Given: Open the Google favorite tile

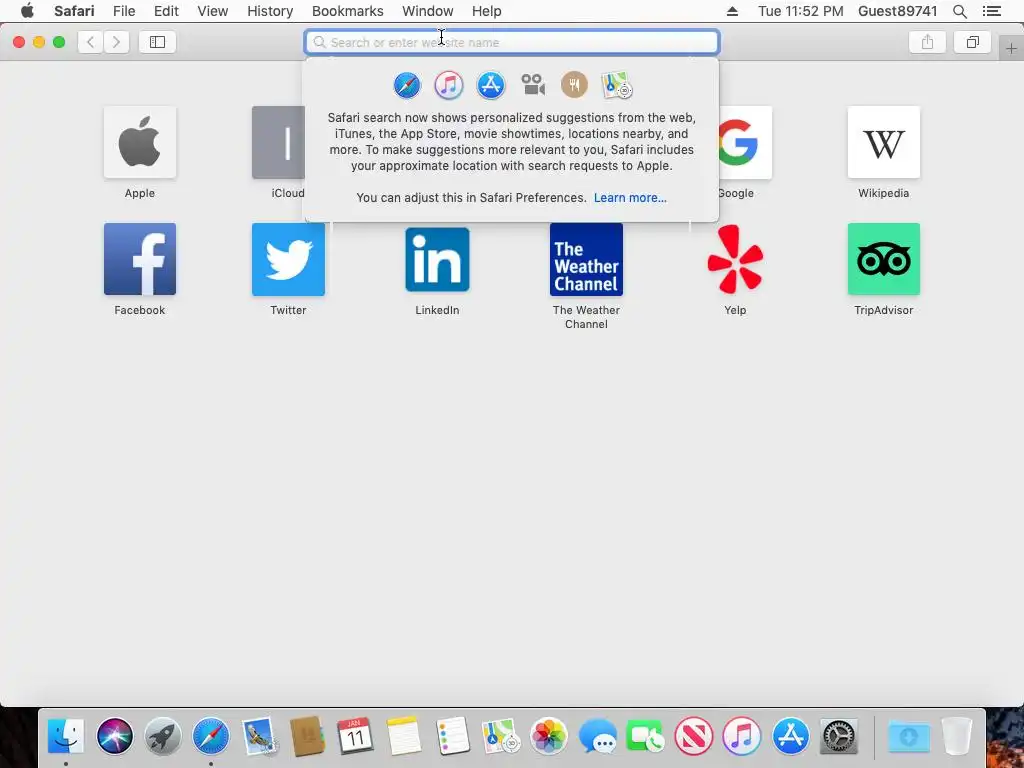Looking at the screenshot, I should click(x=745, y=142).
